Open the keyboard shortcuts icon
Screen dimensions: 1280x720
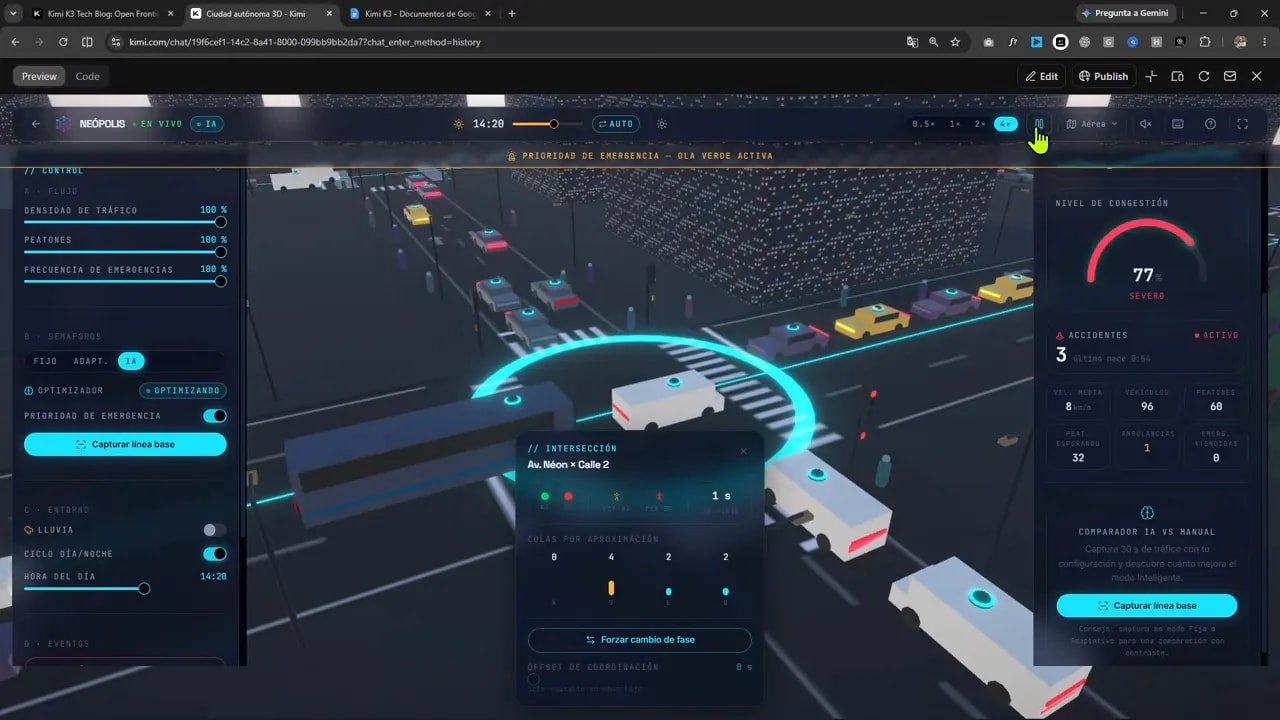click(1178, 124)
